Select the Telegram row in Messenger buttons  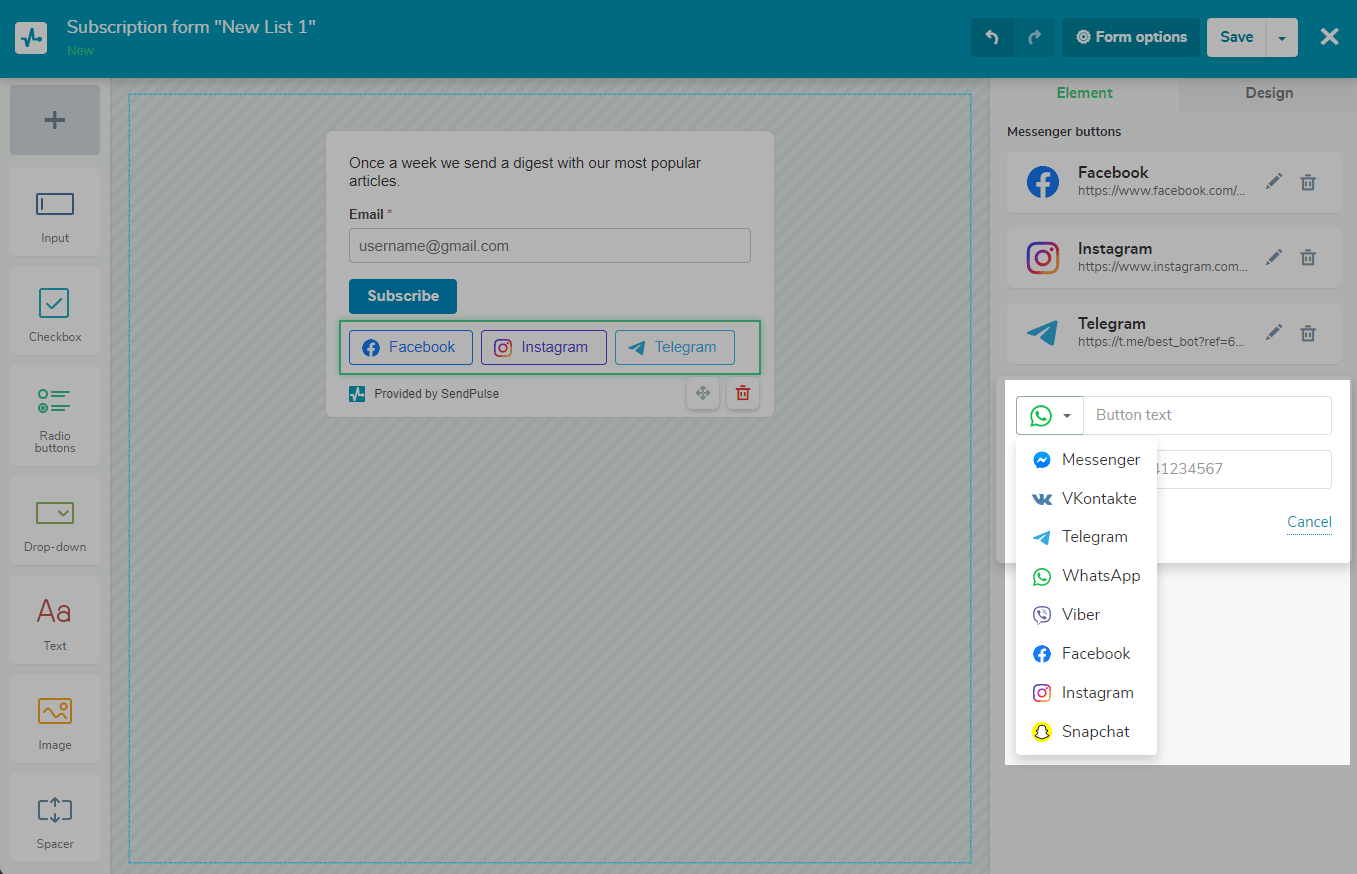coord(1173,332)
